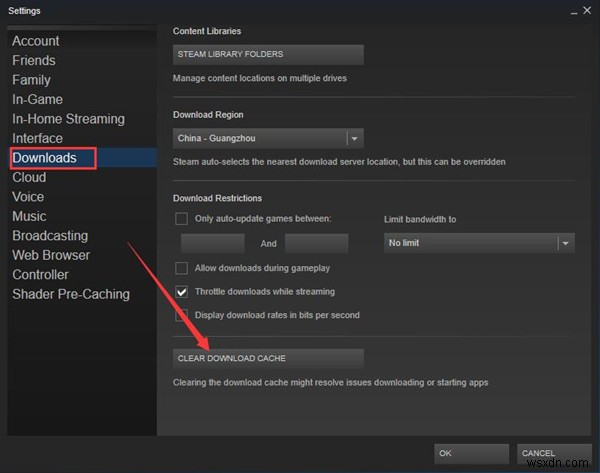
Task: Click the Limit bandwidth to label
Action: (420, 219)
